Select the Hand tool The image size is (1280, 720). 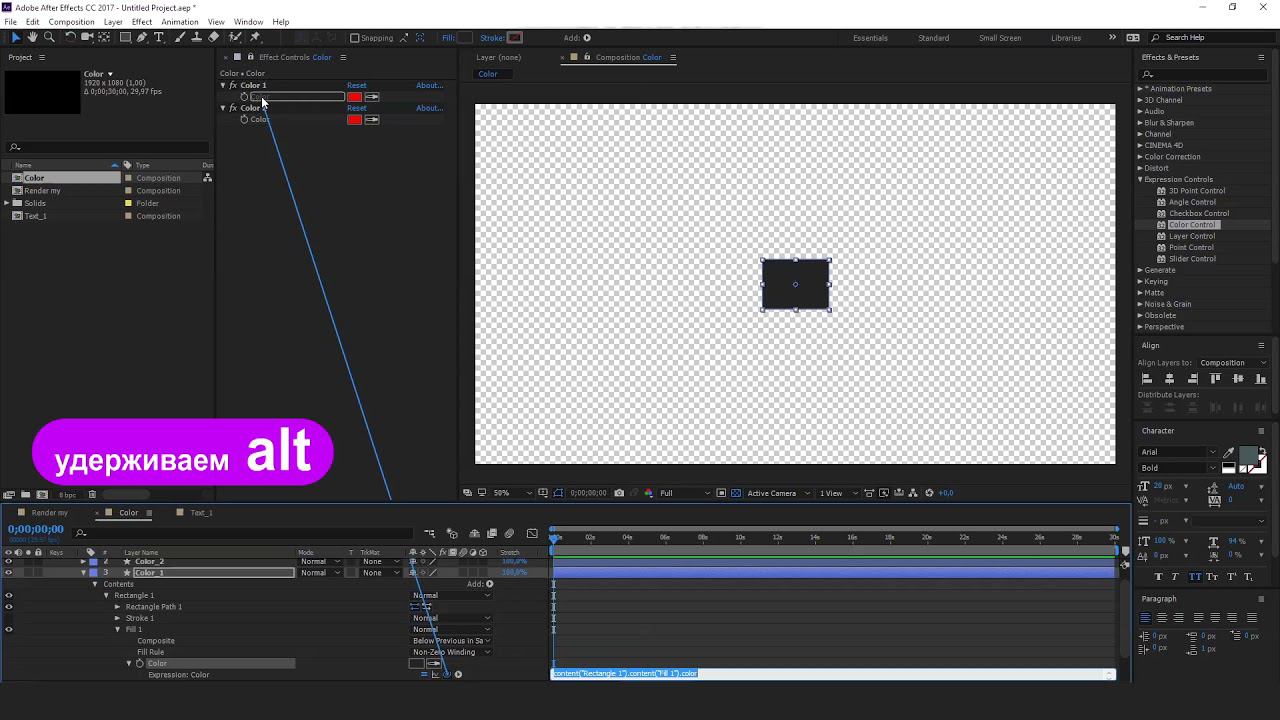(32, 37)
